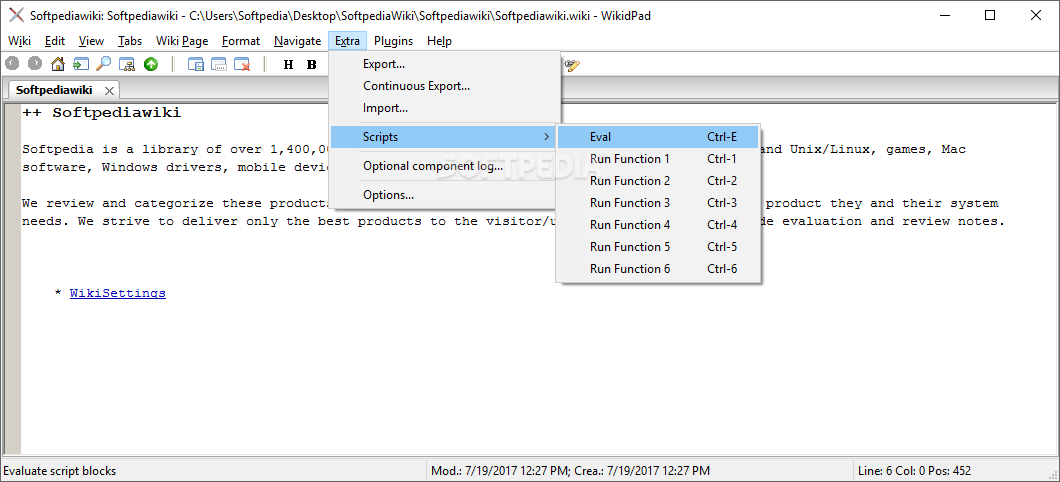Go back with the left arrow toolbar icon
Viewport: 1060px width, 482px height.
tap(12, 64)
